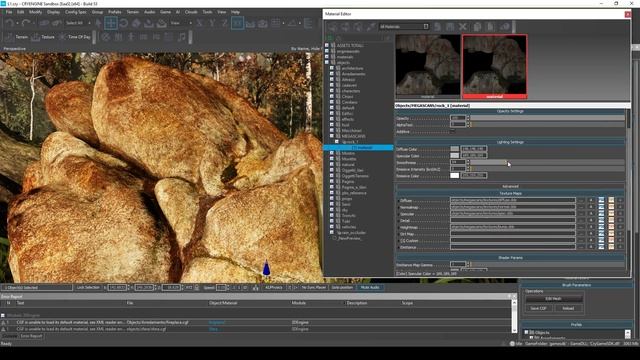Image resolution: width=640 pixels, height=360 pixels.
Task: Activate the Select arrow tool
Action: (x=98, y=23)
